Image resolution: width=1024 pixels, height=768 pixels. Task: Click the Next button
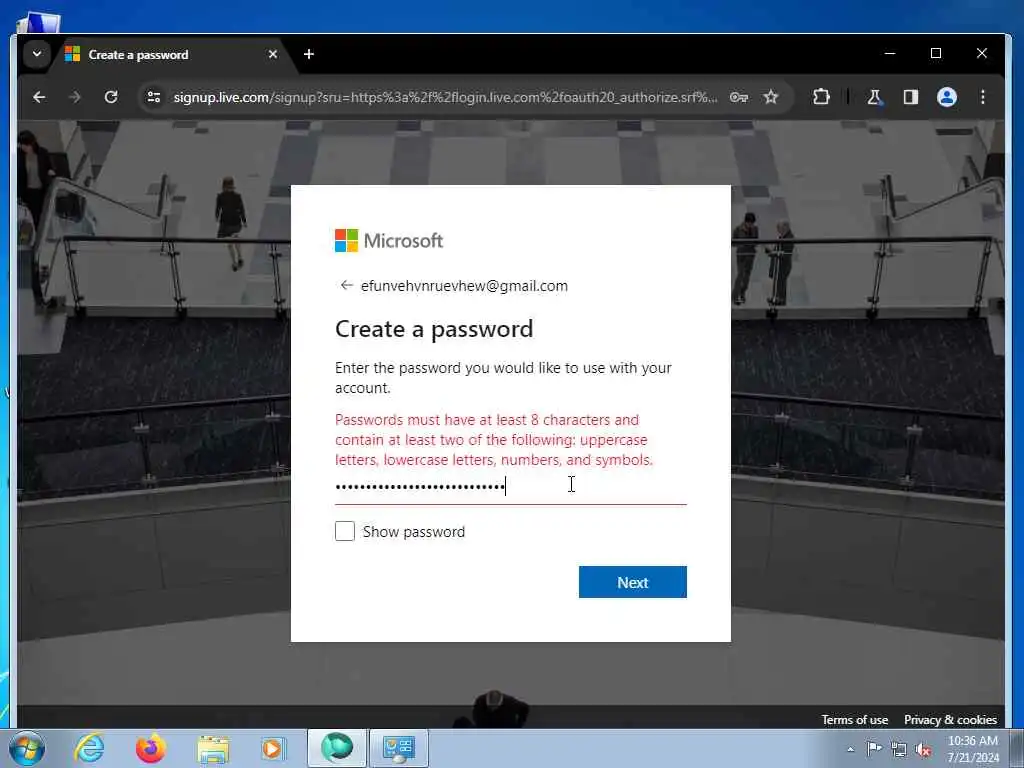633,582
